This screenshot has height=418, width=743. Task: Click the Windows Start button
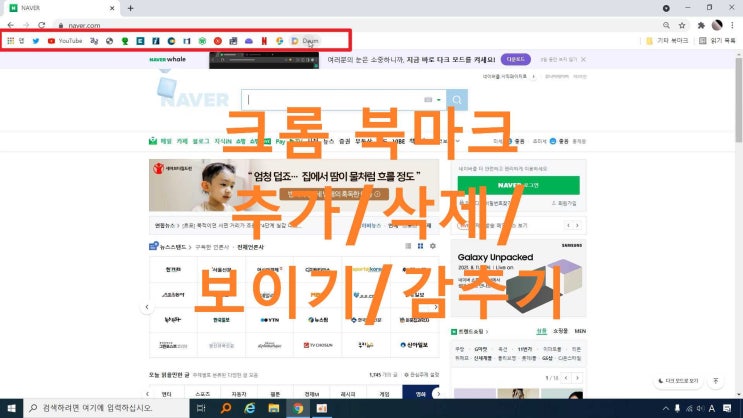11,408
